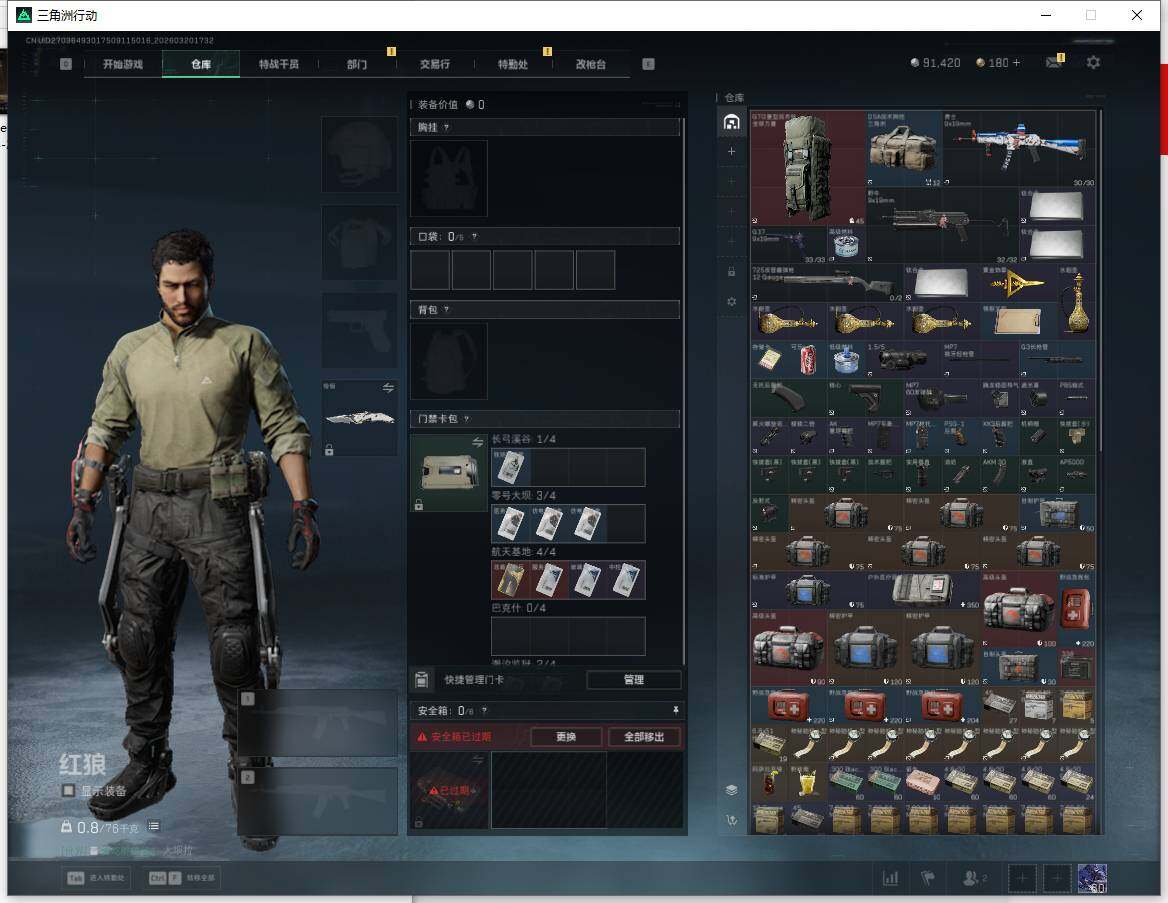
Task: Click the stack layers icon in warehouse sidebar
Action: pos(731,790)
